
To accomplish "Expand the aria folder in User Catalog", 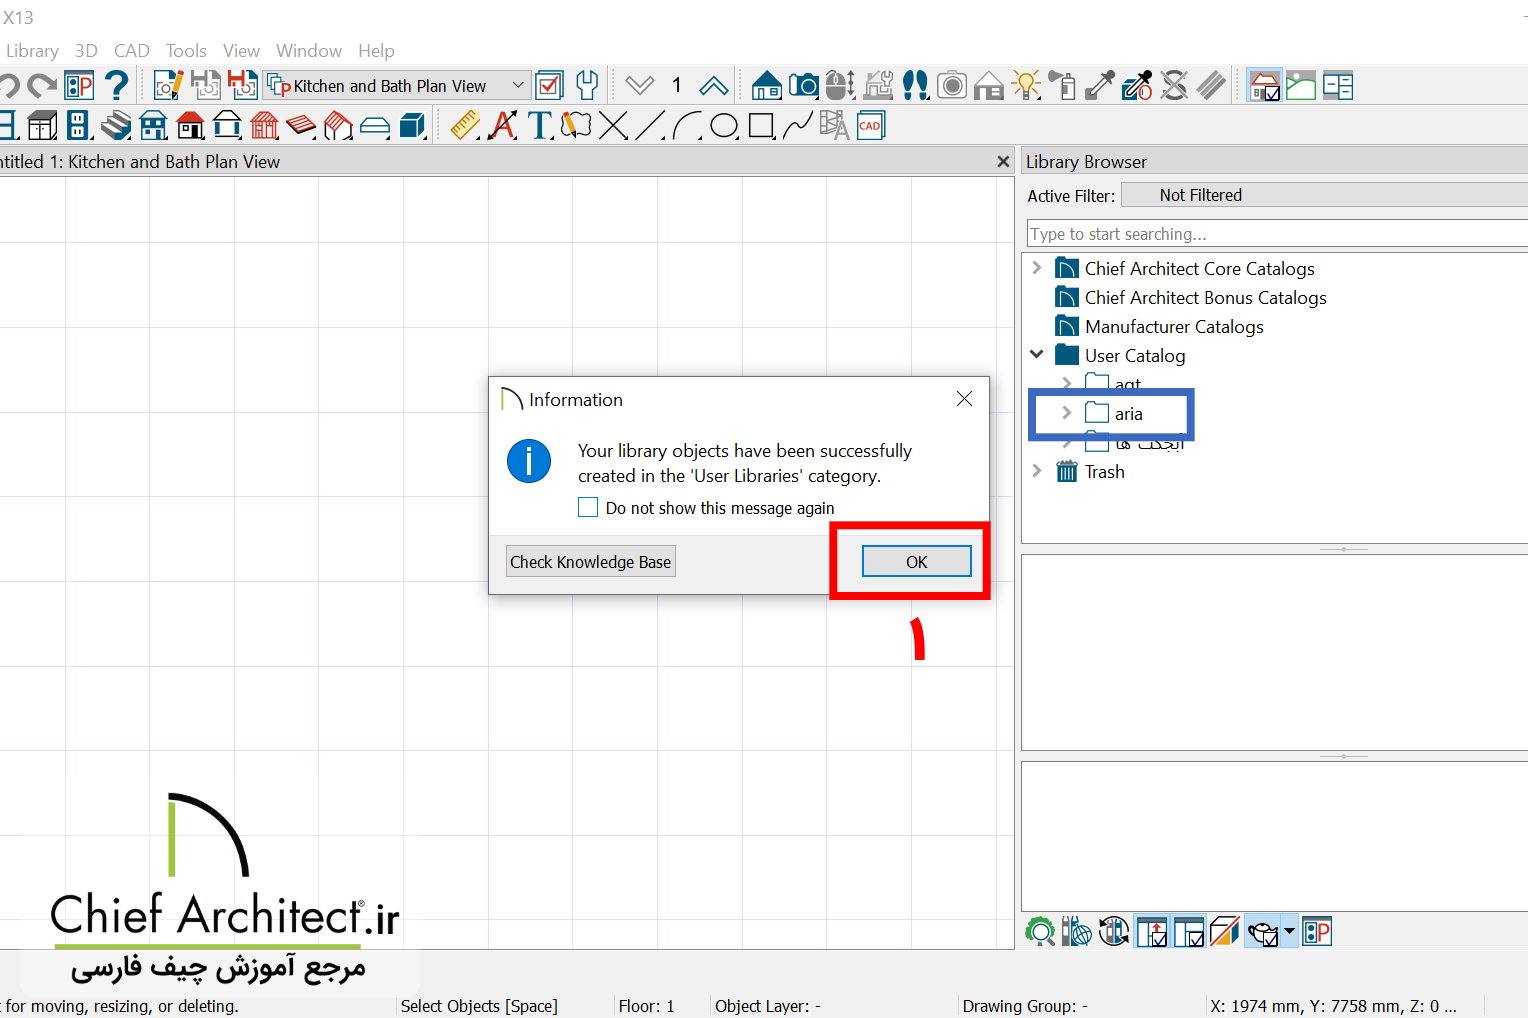I will point(1066,413).
